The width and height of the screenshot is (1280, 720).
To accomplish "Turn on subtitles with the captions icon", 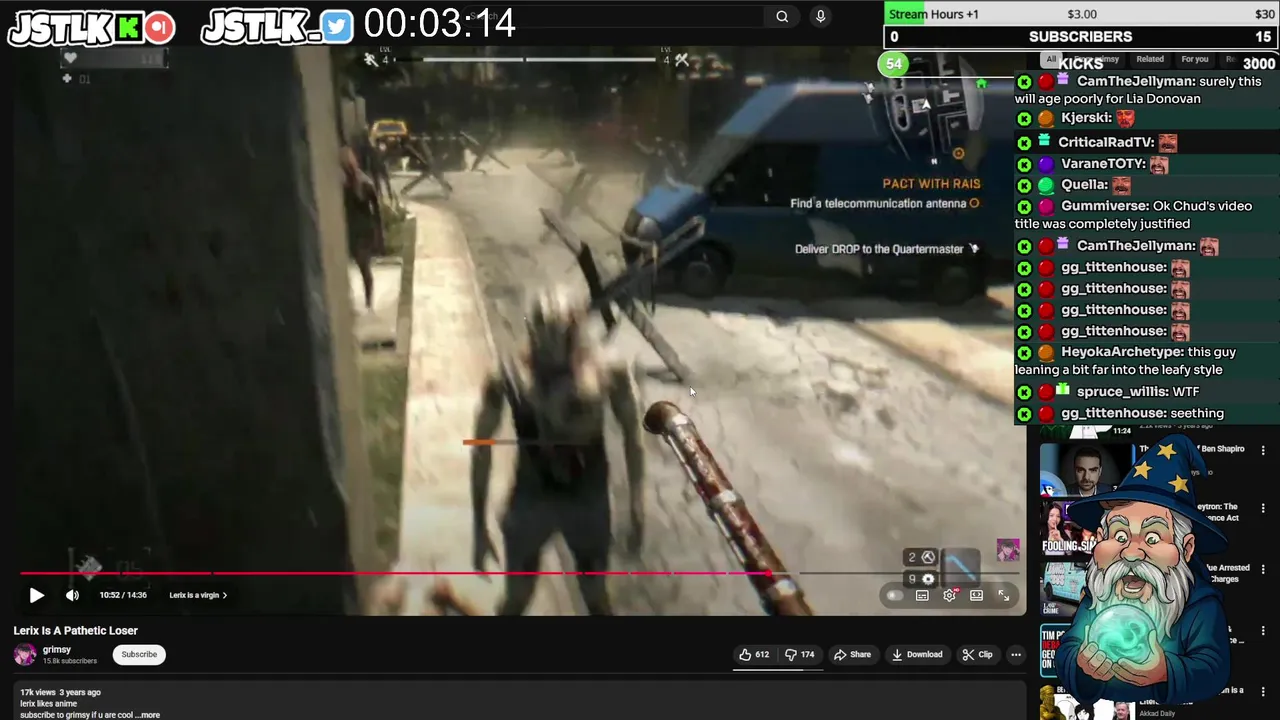I will [x=922, y=595].
